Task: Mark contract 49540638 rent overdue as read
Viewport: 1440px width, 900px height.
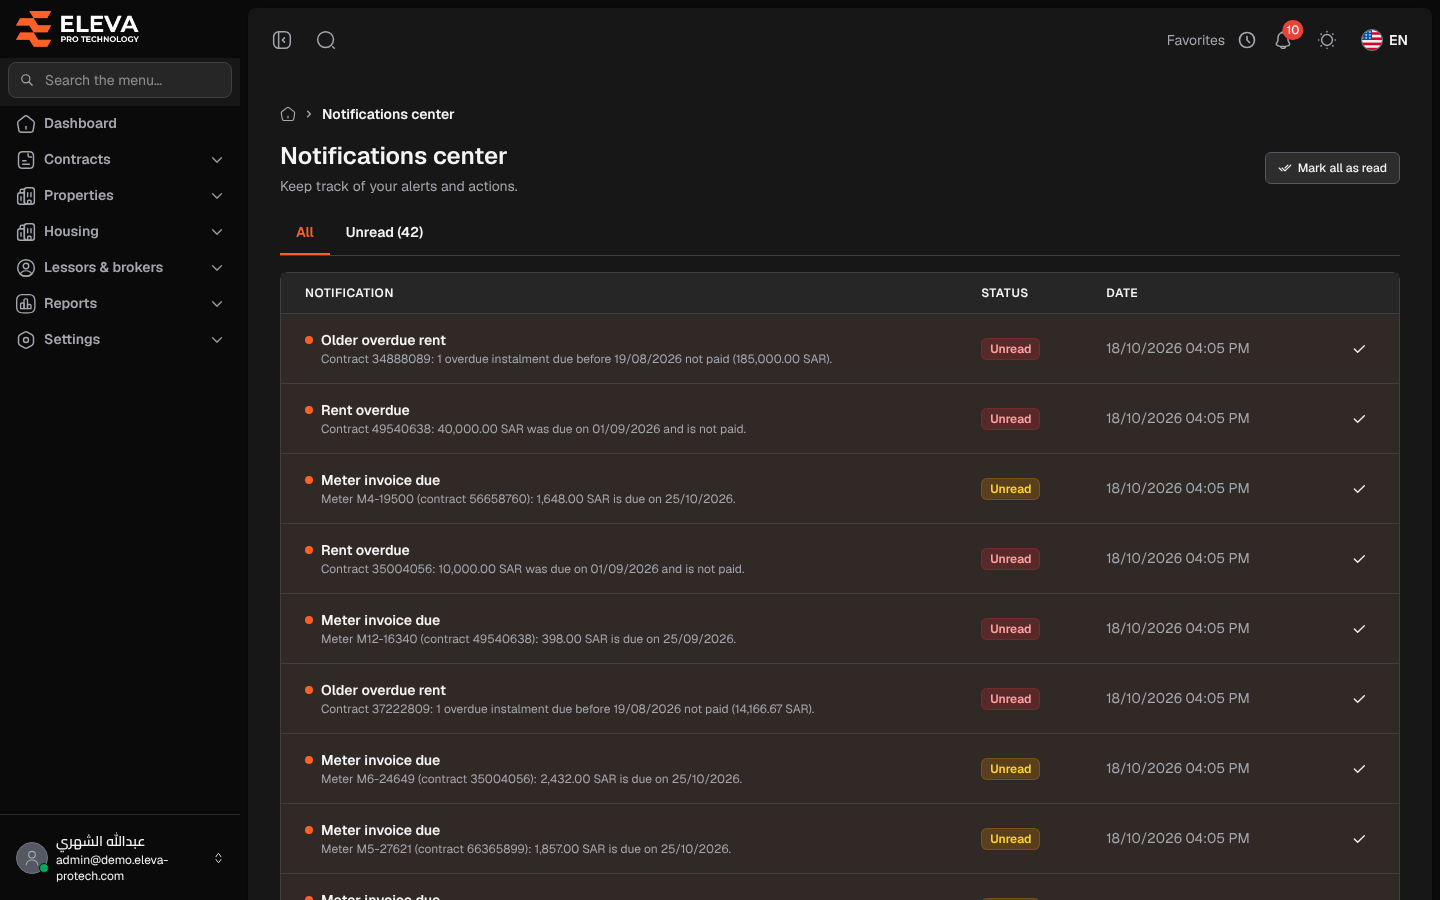Action: tap(1359, 419)
